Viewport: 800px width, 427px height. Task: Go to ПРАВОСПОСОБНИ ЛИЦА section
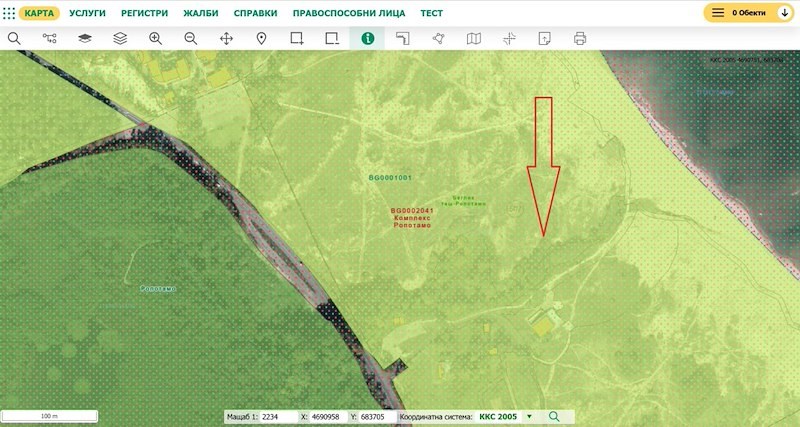pos(349,13)
